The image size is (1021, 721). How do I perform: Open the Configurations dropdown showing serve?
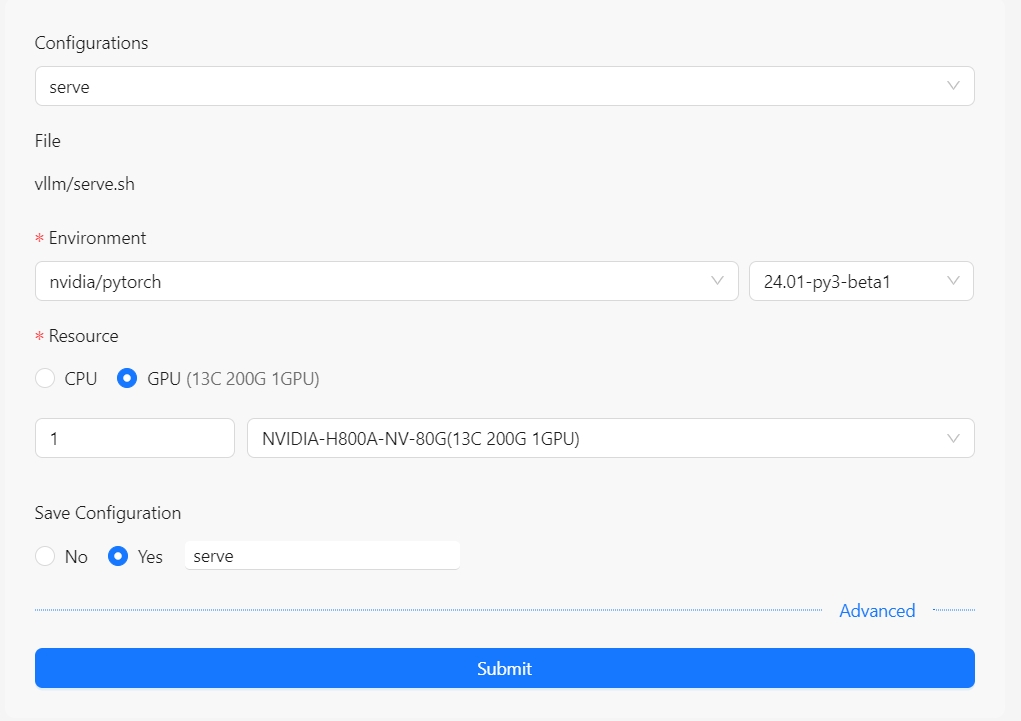coord(490,87)
